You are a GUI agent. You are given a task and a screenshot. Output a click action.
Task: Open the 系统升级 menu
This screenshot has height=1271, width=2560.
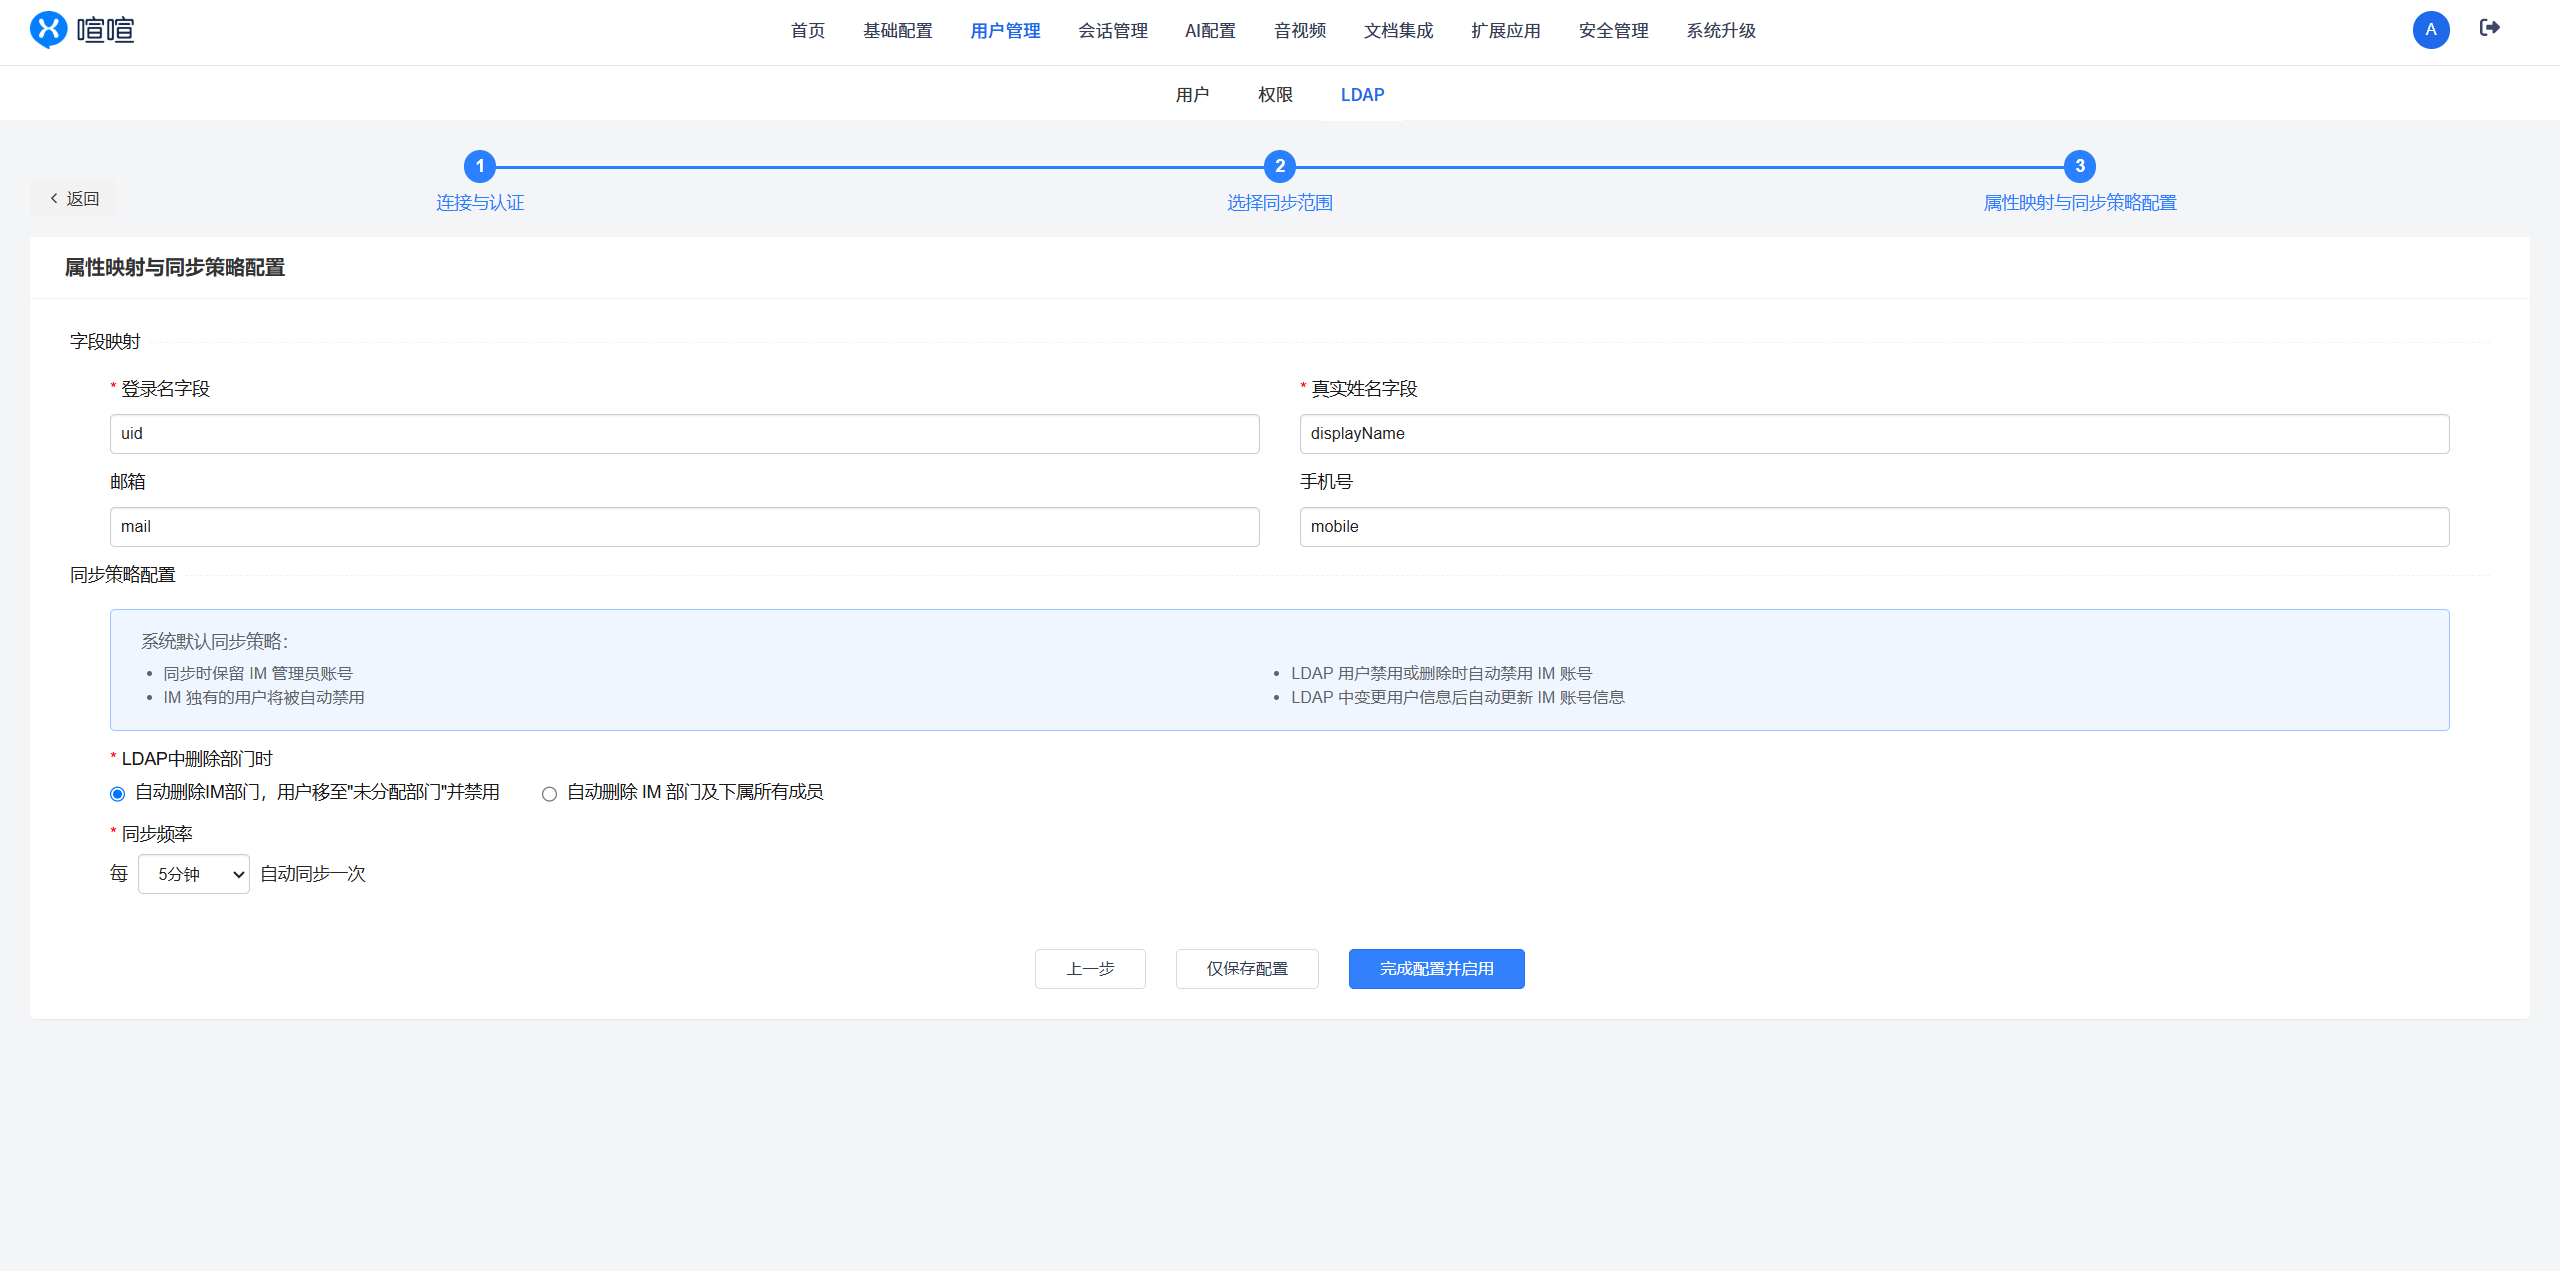pyautogui.click(x=1721, y=31)
